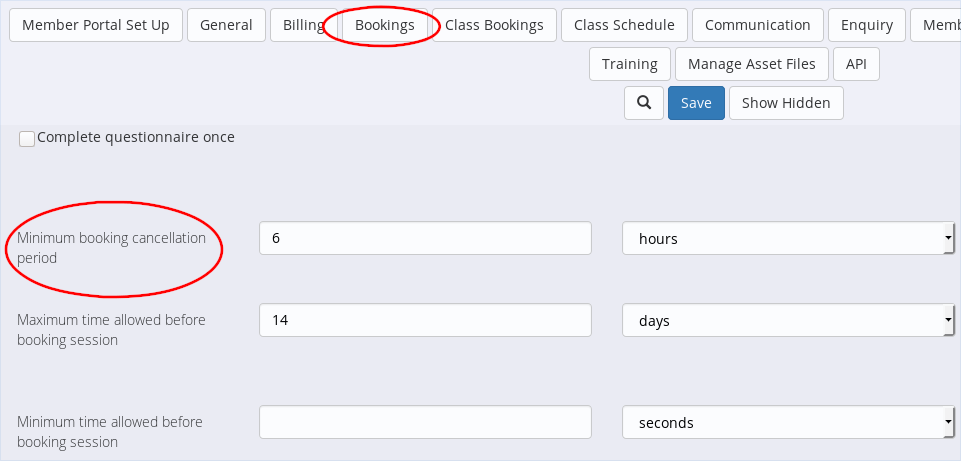
Task: Click the Show Hidden button
Action: (786, 103)
